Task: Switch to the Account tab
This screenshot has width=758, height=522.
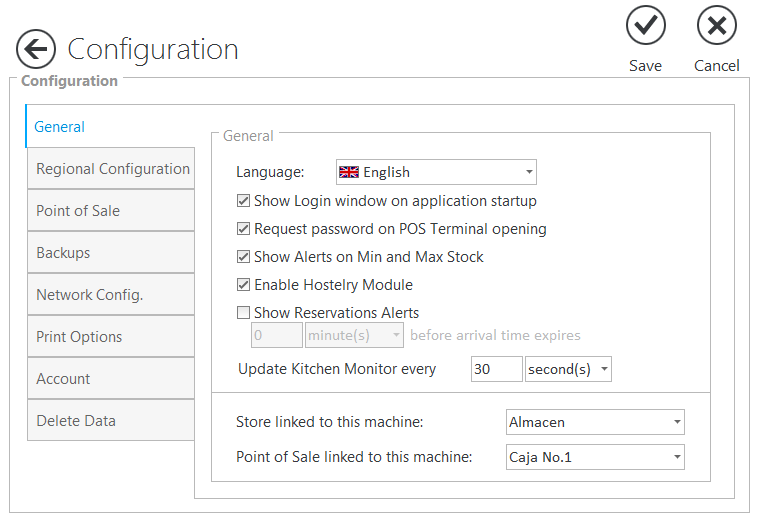Action: click(111, 379)
